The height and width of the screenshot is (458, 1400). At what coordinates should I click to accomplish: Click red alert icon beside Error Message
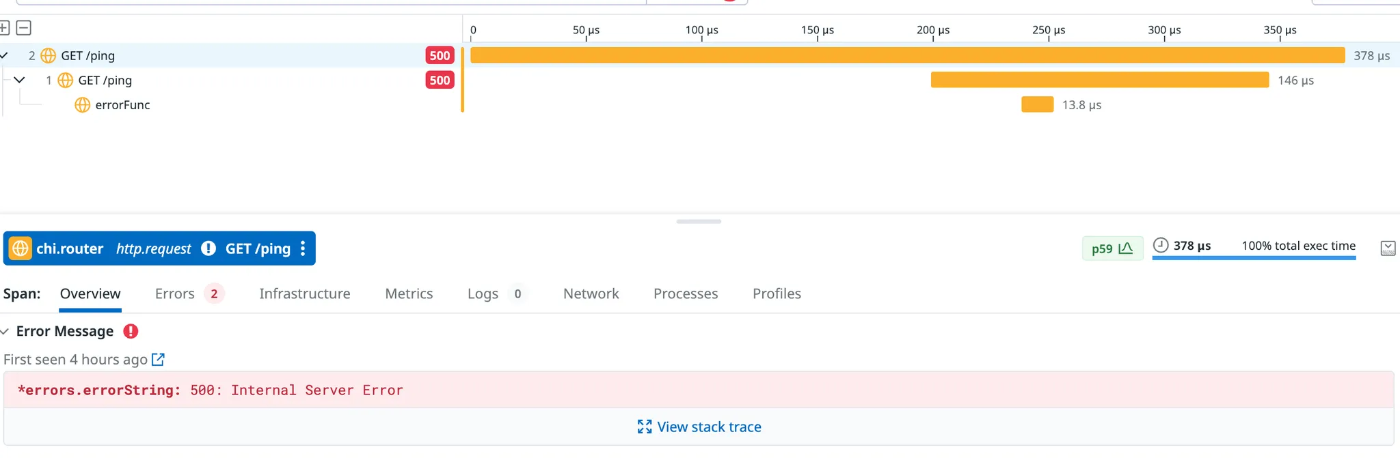[131, 331]
